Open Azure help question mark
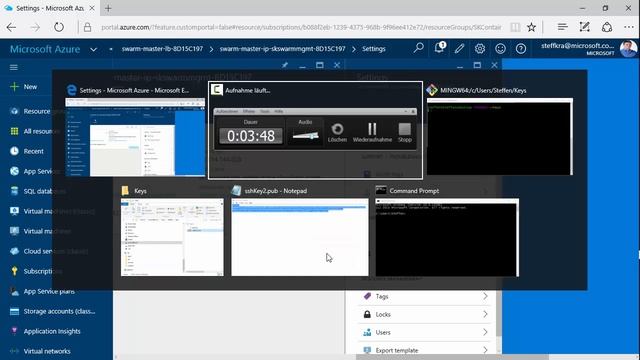 point(521,49)
